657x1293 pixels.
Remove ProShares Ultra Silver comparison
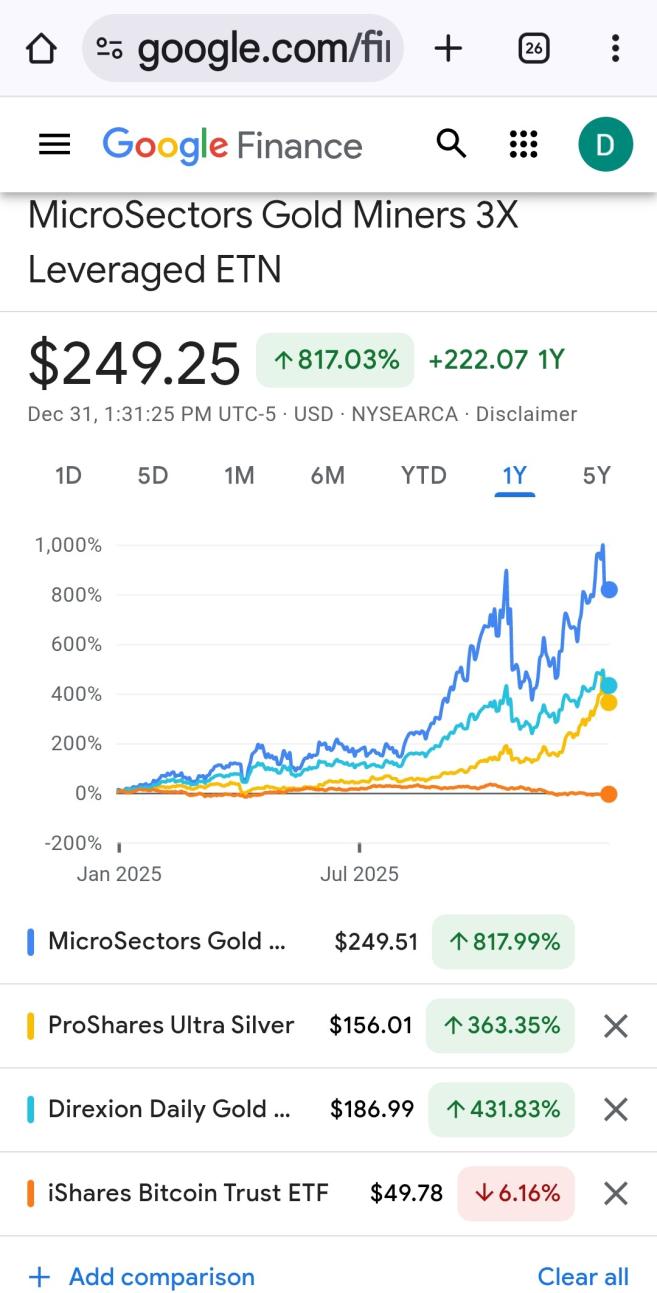click(x=616, y=1026)
